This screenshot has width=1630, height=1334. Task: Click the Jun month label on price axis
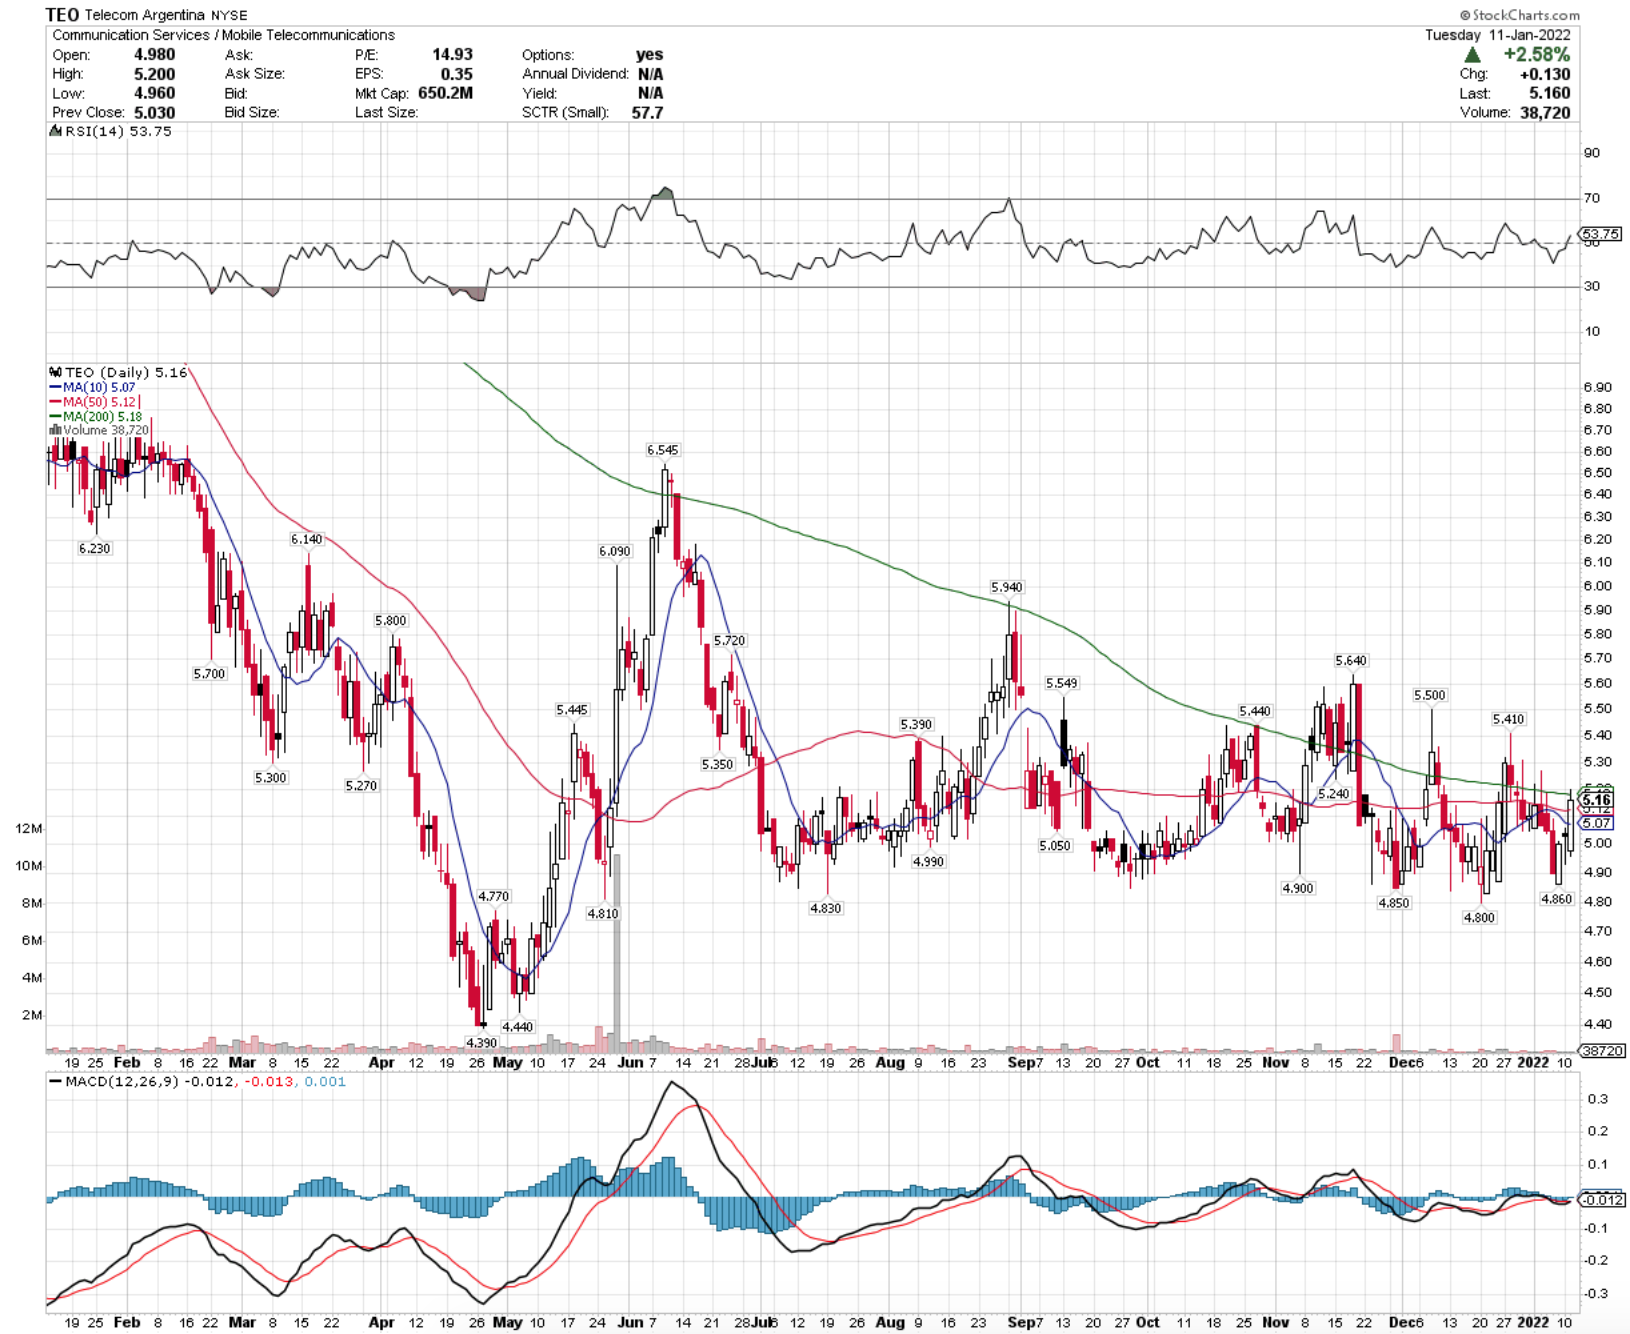coord(630,1062)
